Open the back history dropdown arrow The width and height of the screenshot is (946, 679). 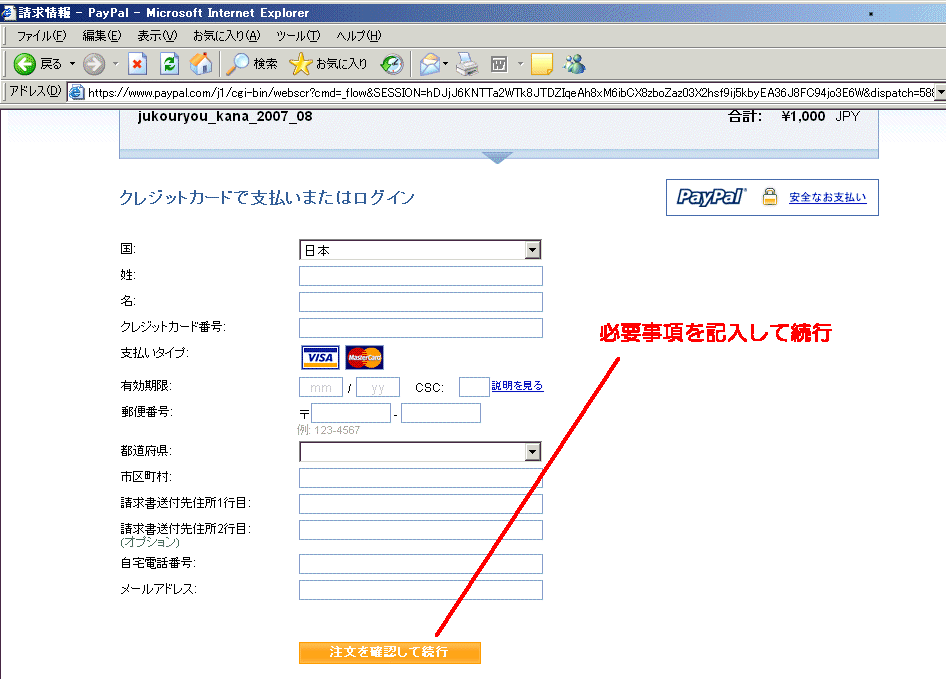72,64
